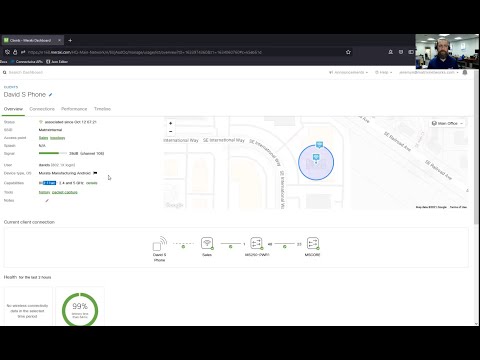
Task: Click the signal strength bar
Action: (53, 153)
